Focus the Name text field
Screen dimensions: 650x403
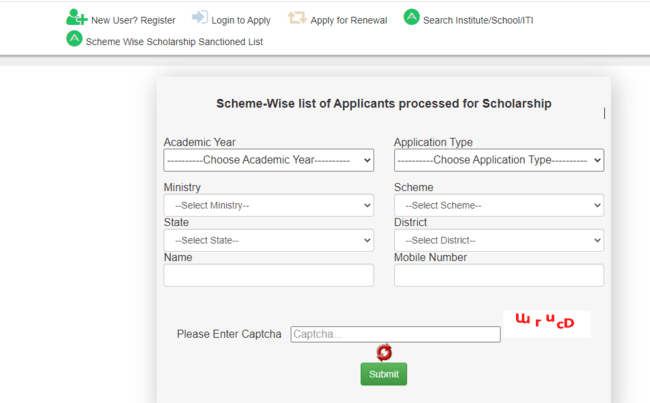point(268,275)
